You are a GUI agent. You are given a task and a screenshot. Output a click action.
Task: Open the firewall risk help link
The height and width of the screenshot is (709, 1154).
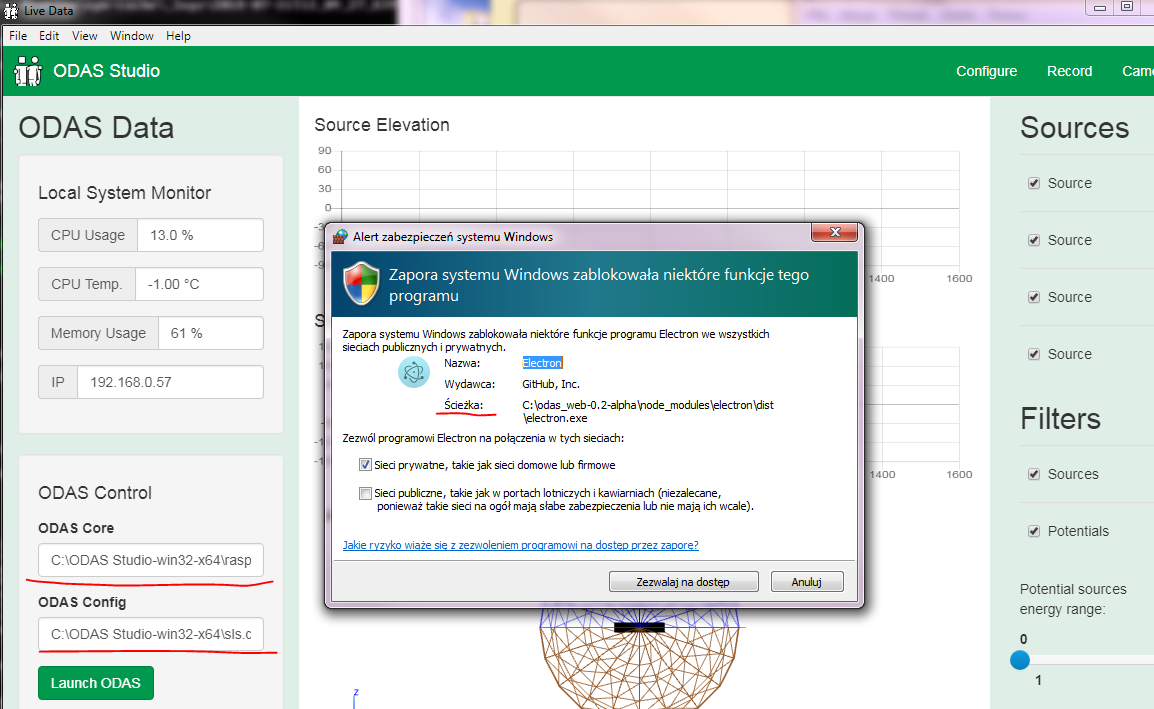click(x=520, y=545)
